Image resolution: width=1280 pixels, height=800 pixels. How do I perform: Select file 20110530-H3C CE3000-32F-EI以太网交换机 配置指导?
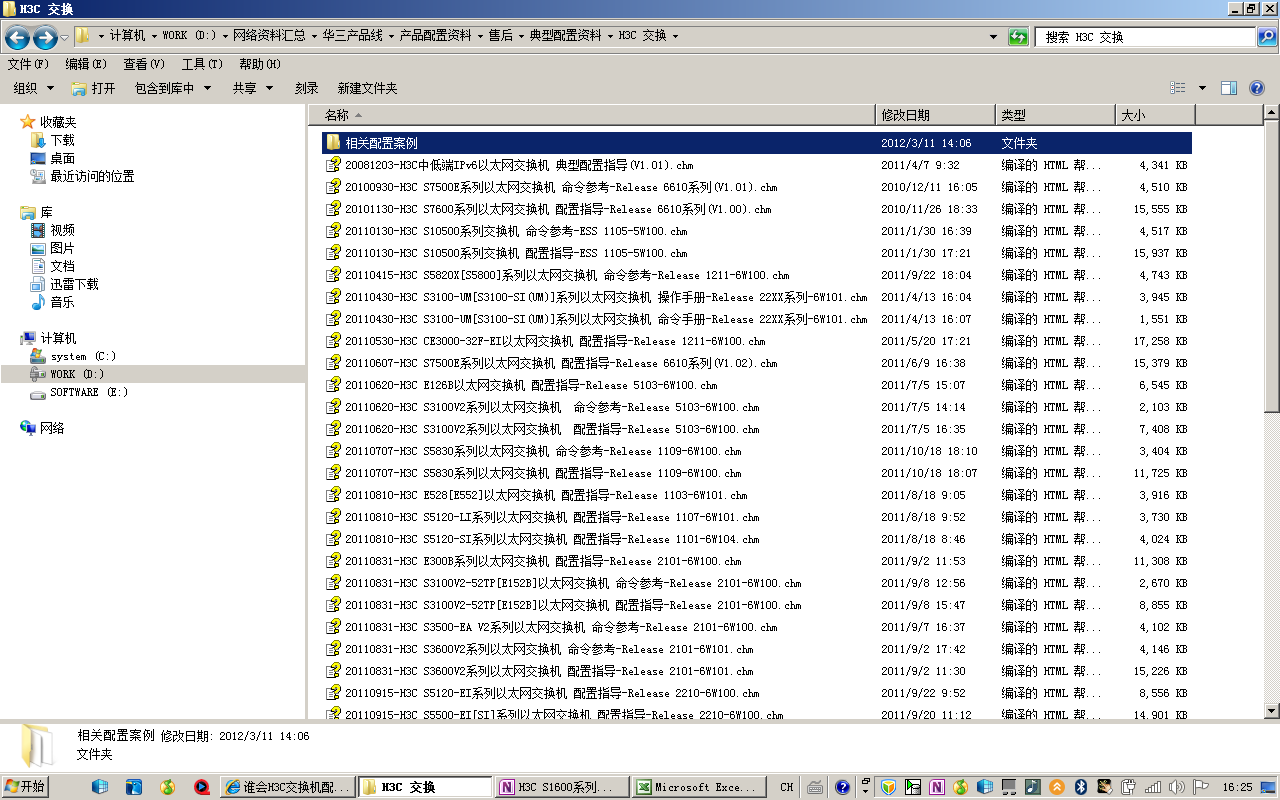click(757, 341)
